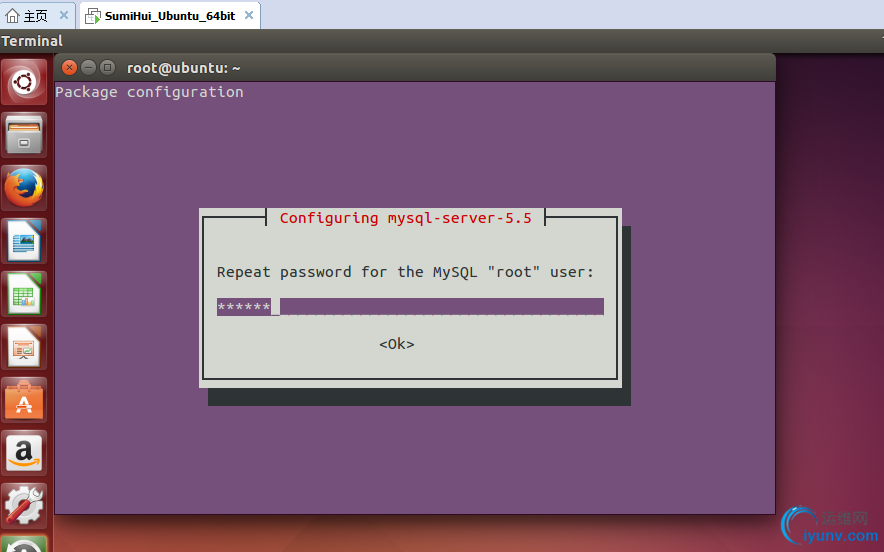Maximize the root@ubuntu terminal window
The width and height of the screenshot is (884, 552).
pyautogui.click(x=107, y=68)
